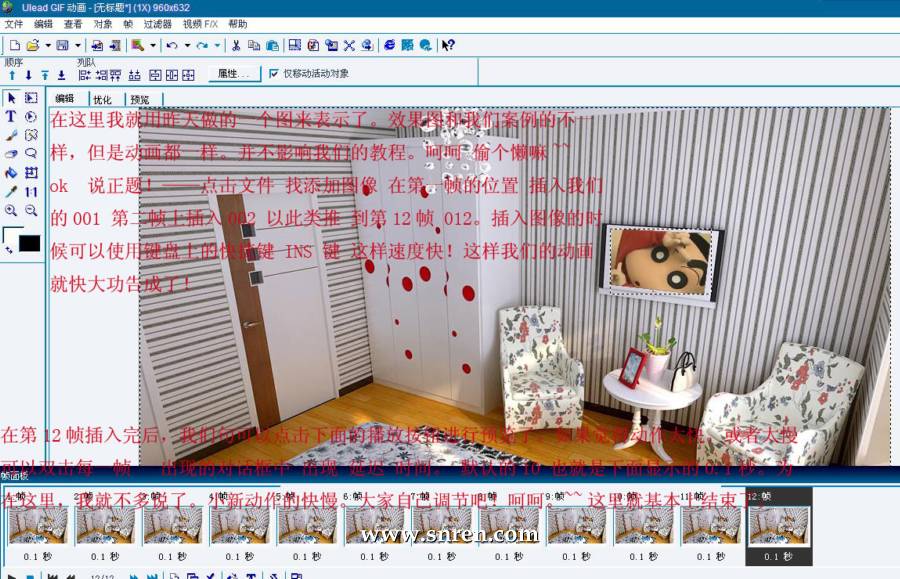Select frame 1 thumbnail in frame panel

coord(38,525)
